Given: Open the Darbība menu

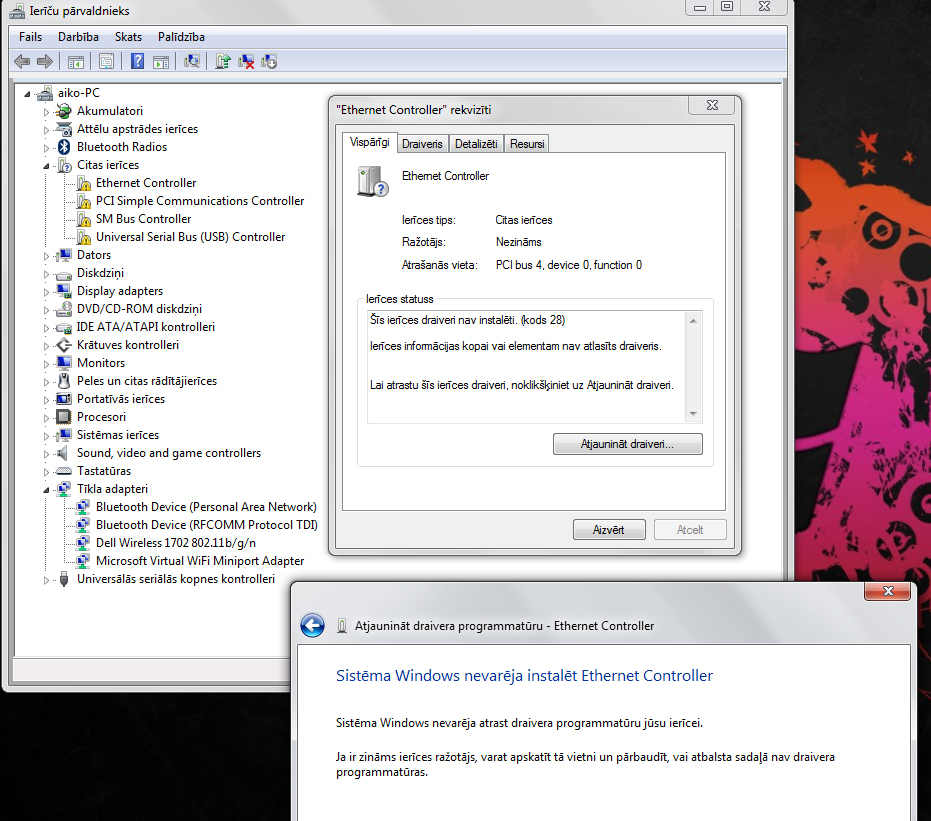Looking at the screenshot, I should (78, 37).
